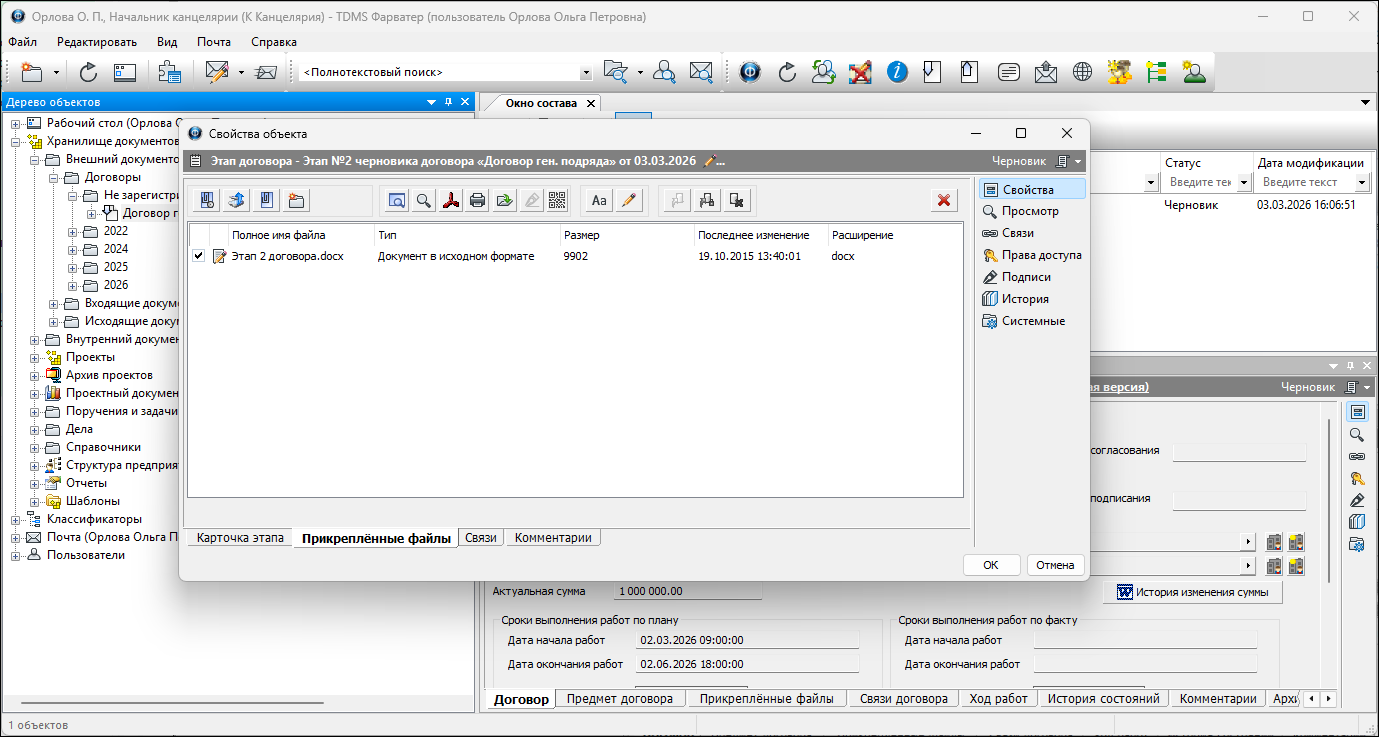Screen dimensions: 1379x737
Task: Expand the Классификаторы tree node
Action: pos(16,520)
